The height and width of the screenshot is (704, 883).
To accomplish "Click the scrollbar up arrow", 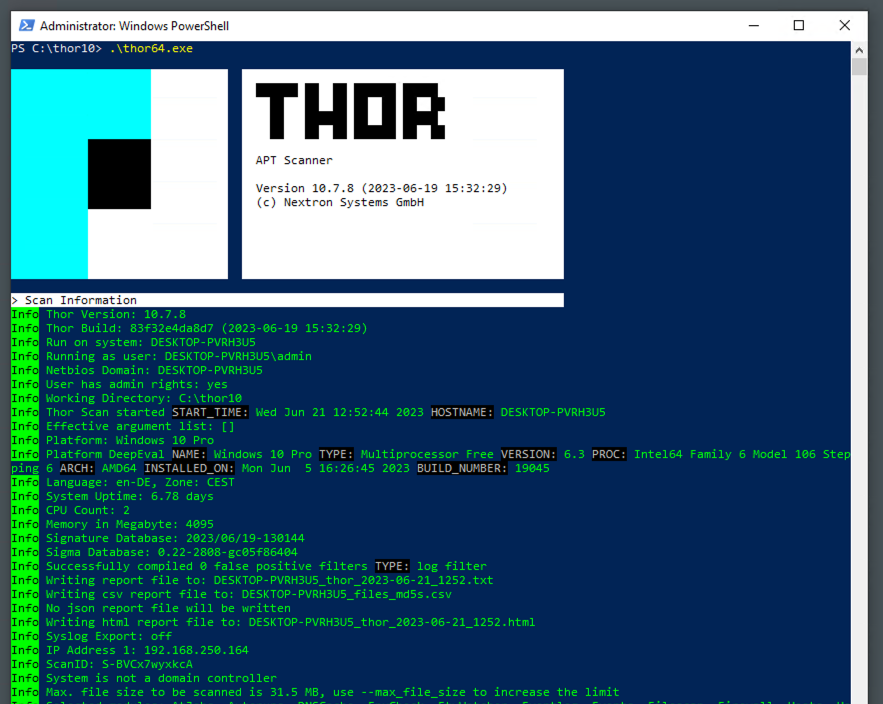I will click(x=859, y=49).
